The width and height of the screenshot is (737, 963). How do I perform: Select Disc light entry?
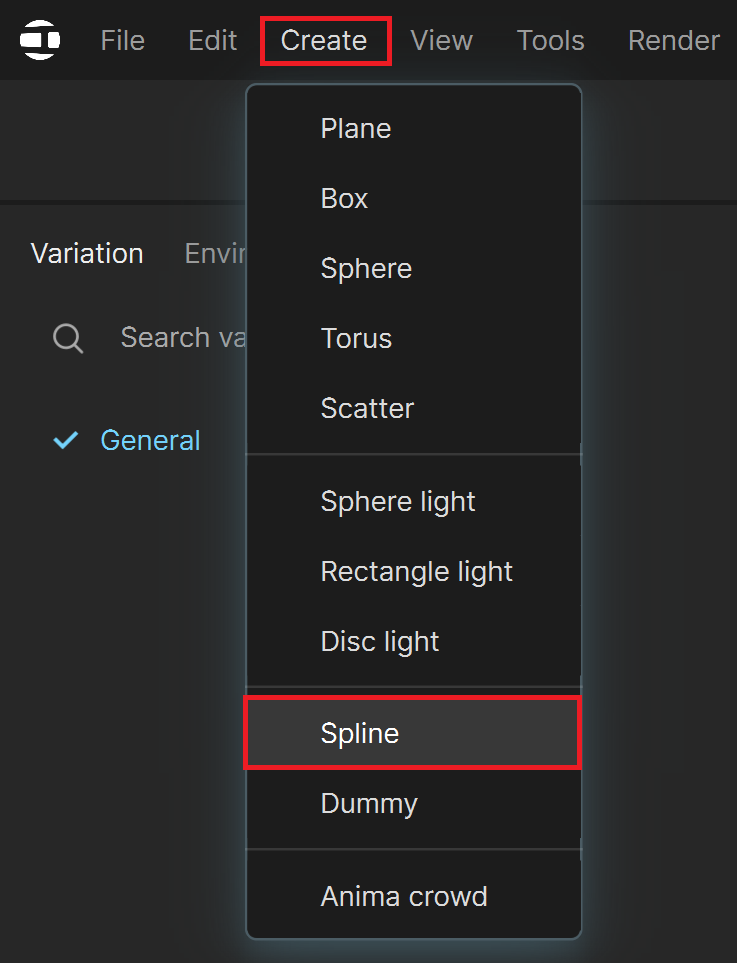point(413,642)
